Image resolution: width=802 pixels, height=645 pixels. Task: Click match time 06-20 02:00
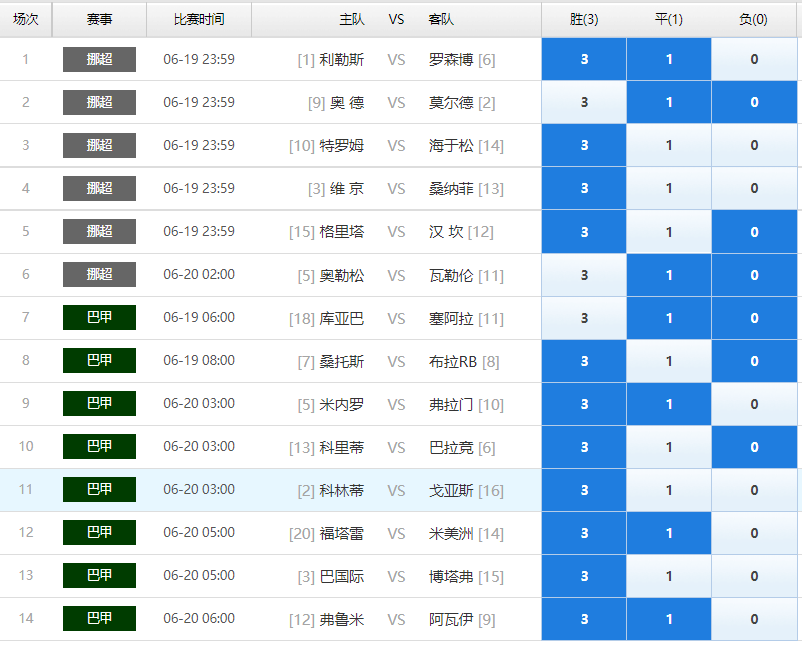click(199, 274)
